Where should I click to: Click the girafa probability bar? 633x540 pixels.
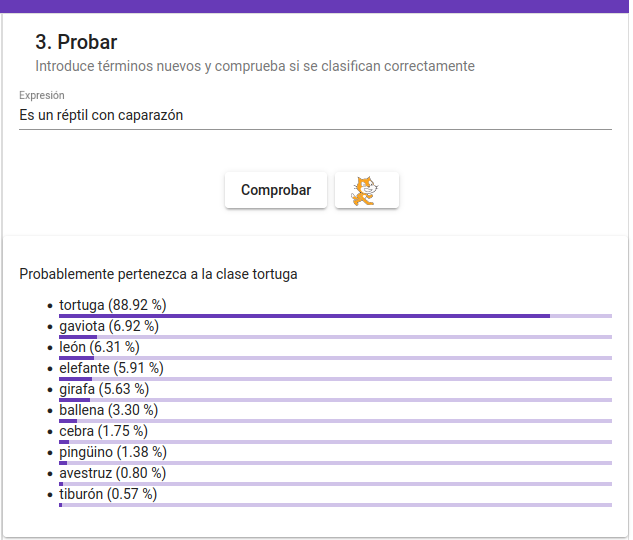(335, 400)
